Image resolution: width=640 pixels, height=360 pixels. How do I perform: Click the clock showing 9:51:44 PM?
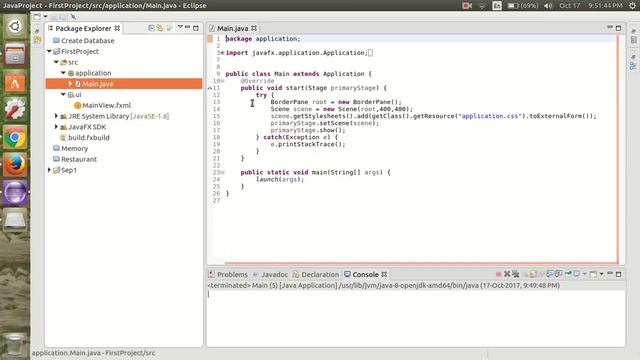(606, 6)
